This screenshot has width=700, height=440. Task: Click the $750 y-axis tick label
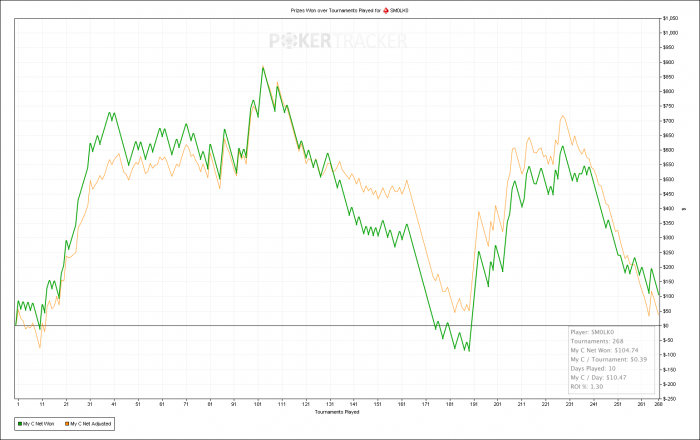point(668,106)
